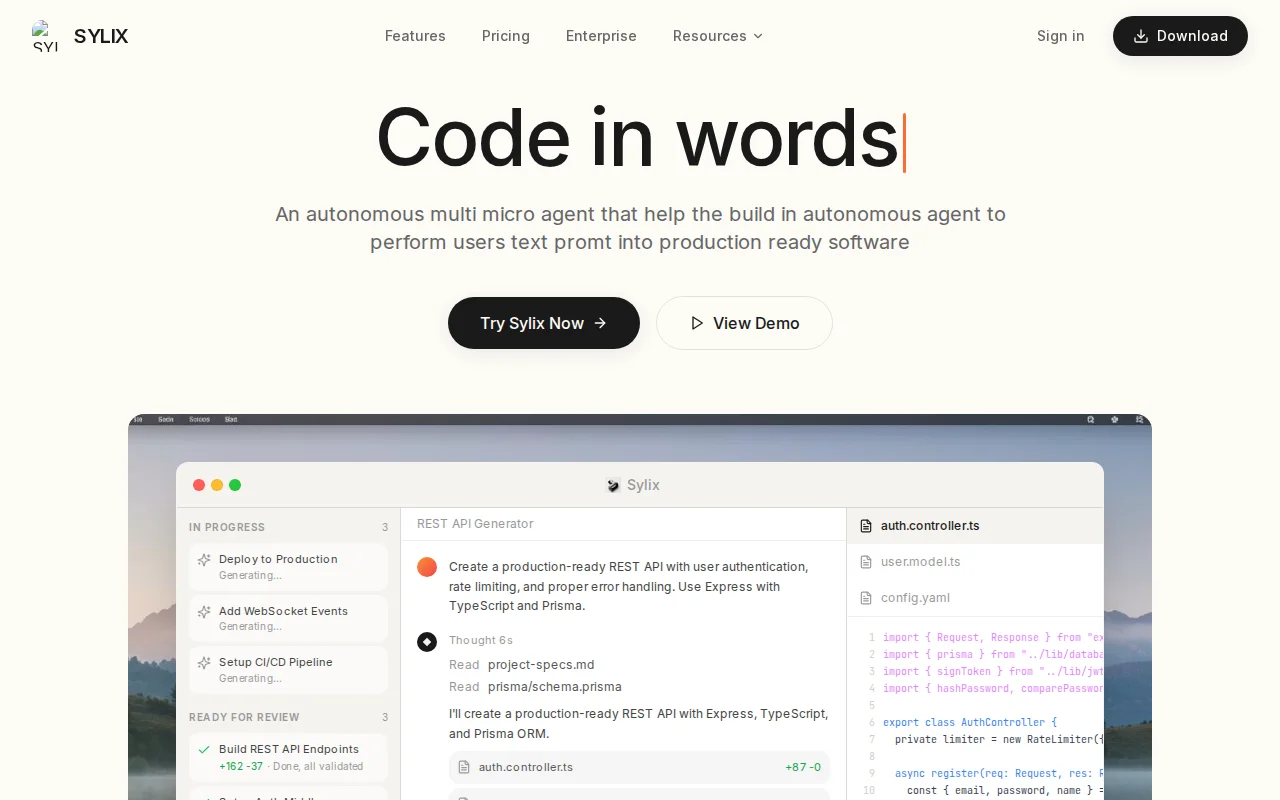Open the Deploy to Production task card
Viewport: 1280px width, 800px height.
coord(288,567)
